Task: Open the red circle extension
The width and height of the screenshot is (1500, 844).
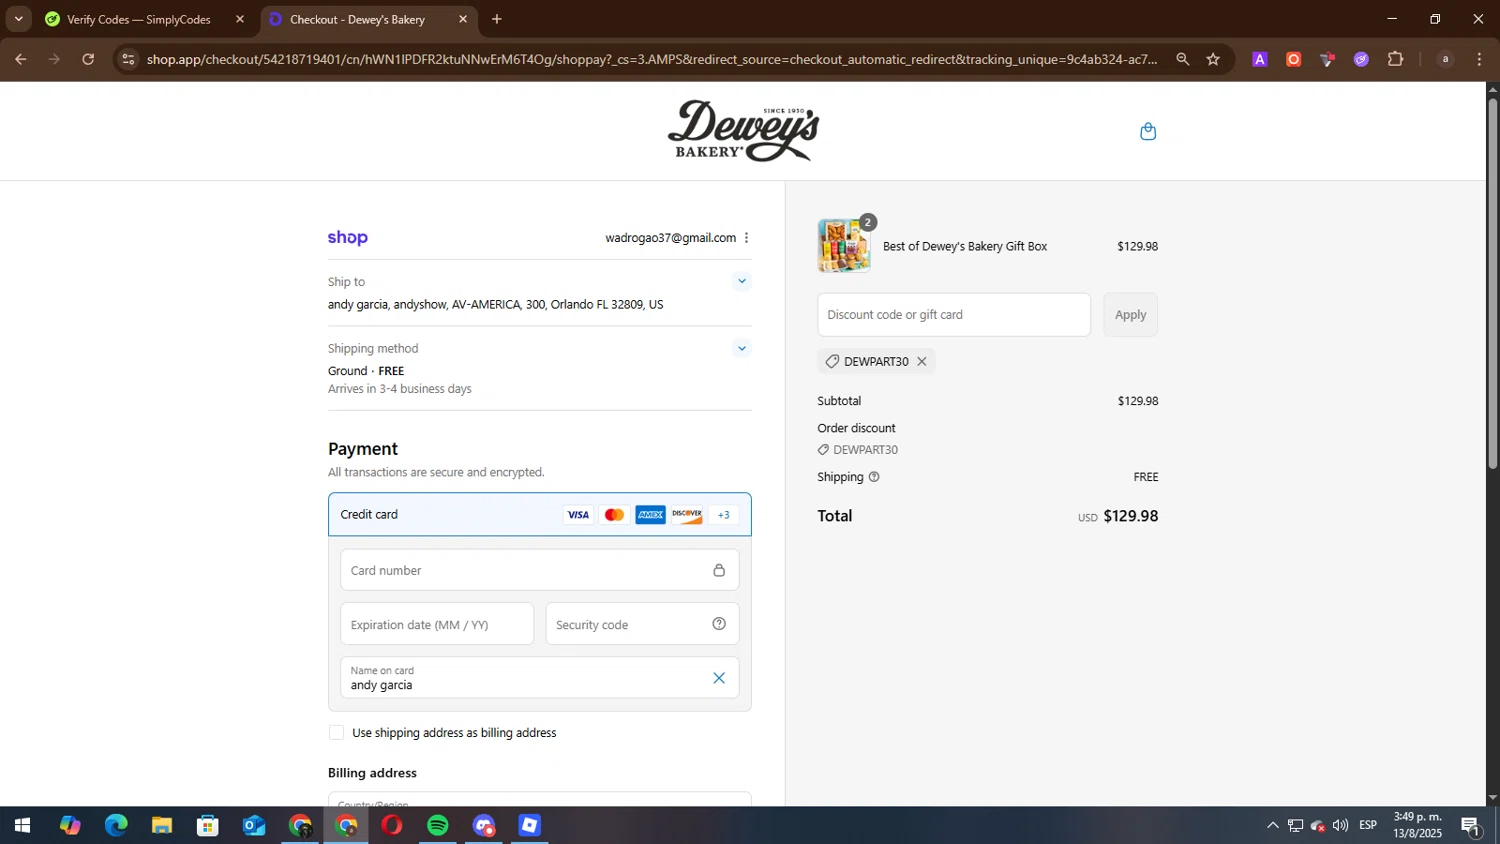Action: [1293, 59]
